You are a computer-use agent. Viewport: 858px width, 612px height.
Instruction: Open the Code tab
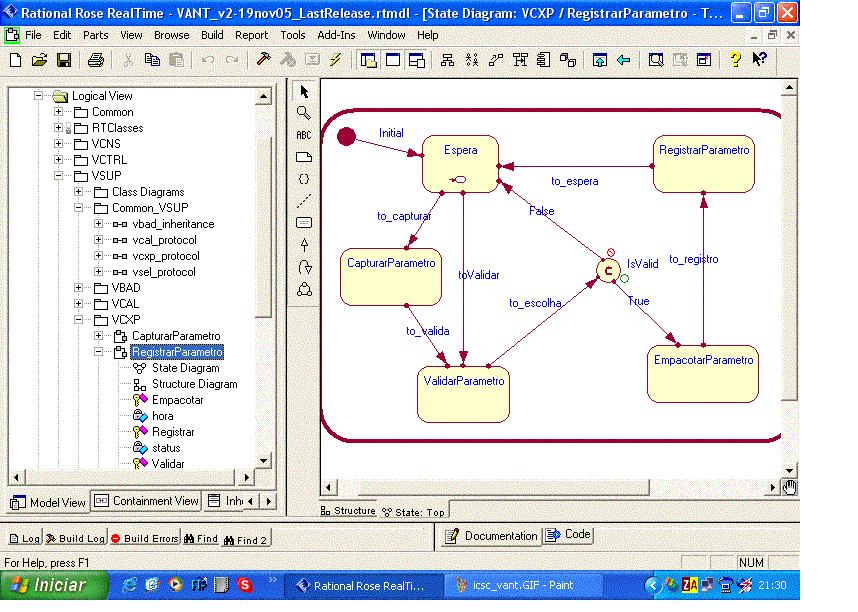[x=569, y=534]
